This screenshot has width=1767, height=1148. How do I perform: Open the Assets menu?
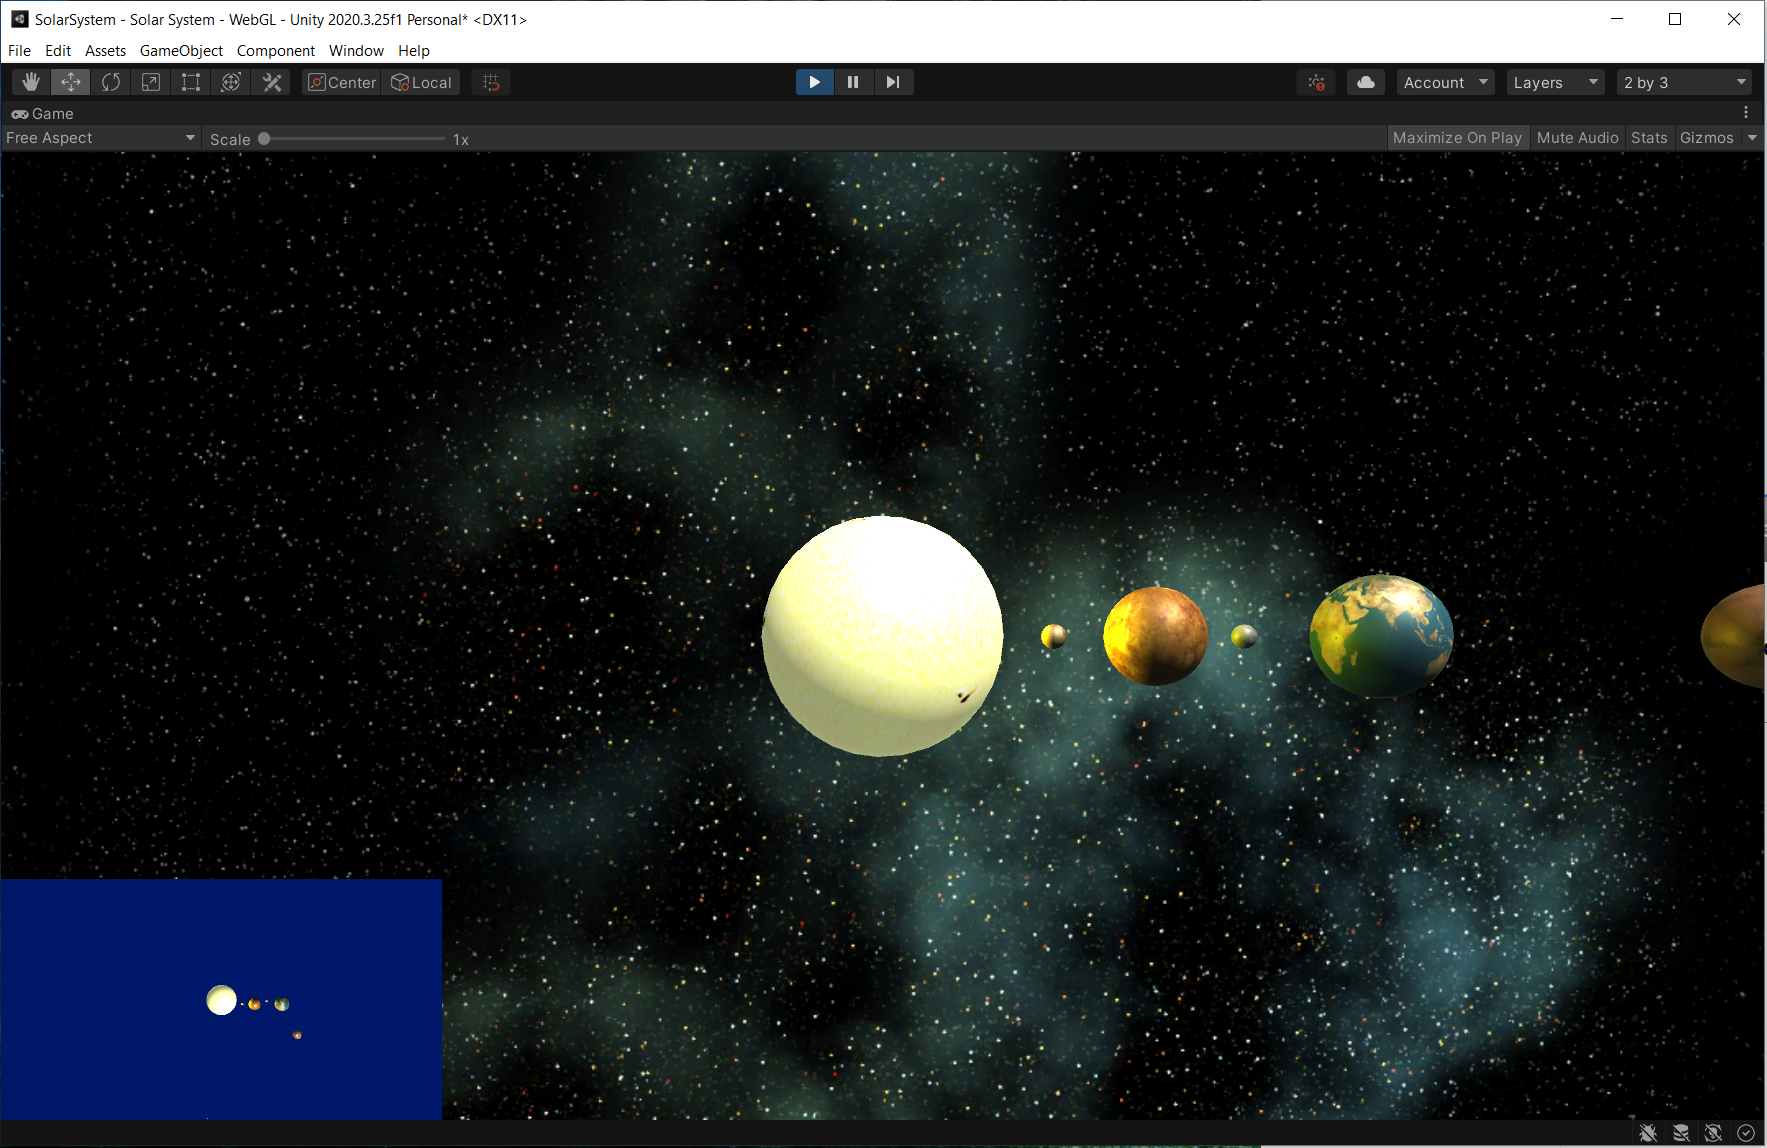pyautogui.click(x=105, y=50)
